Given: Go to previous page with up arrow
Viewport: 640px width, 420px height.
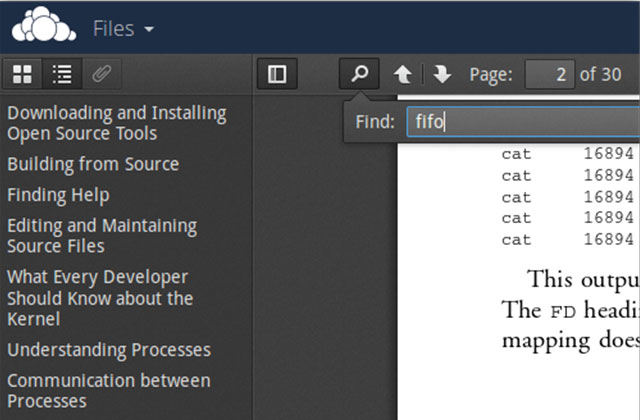Looking at the screenshot, I should pyautogui.click(x=402, y=74).
